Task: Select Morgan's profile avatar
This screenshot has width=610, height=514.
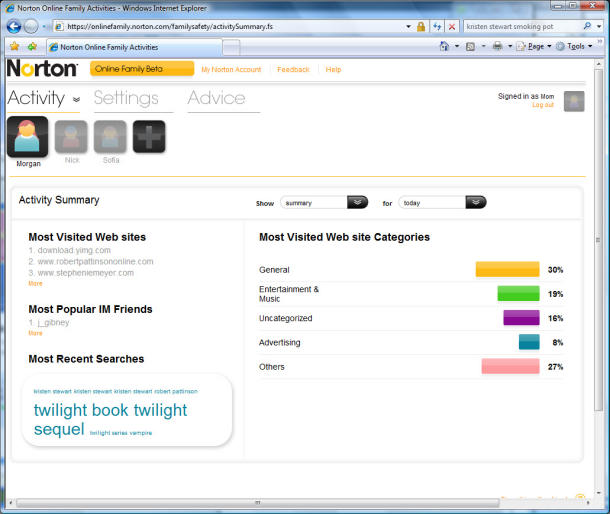Action: [x=27, y=137]
